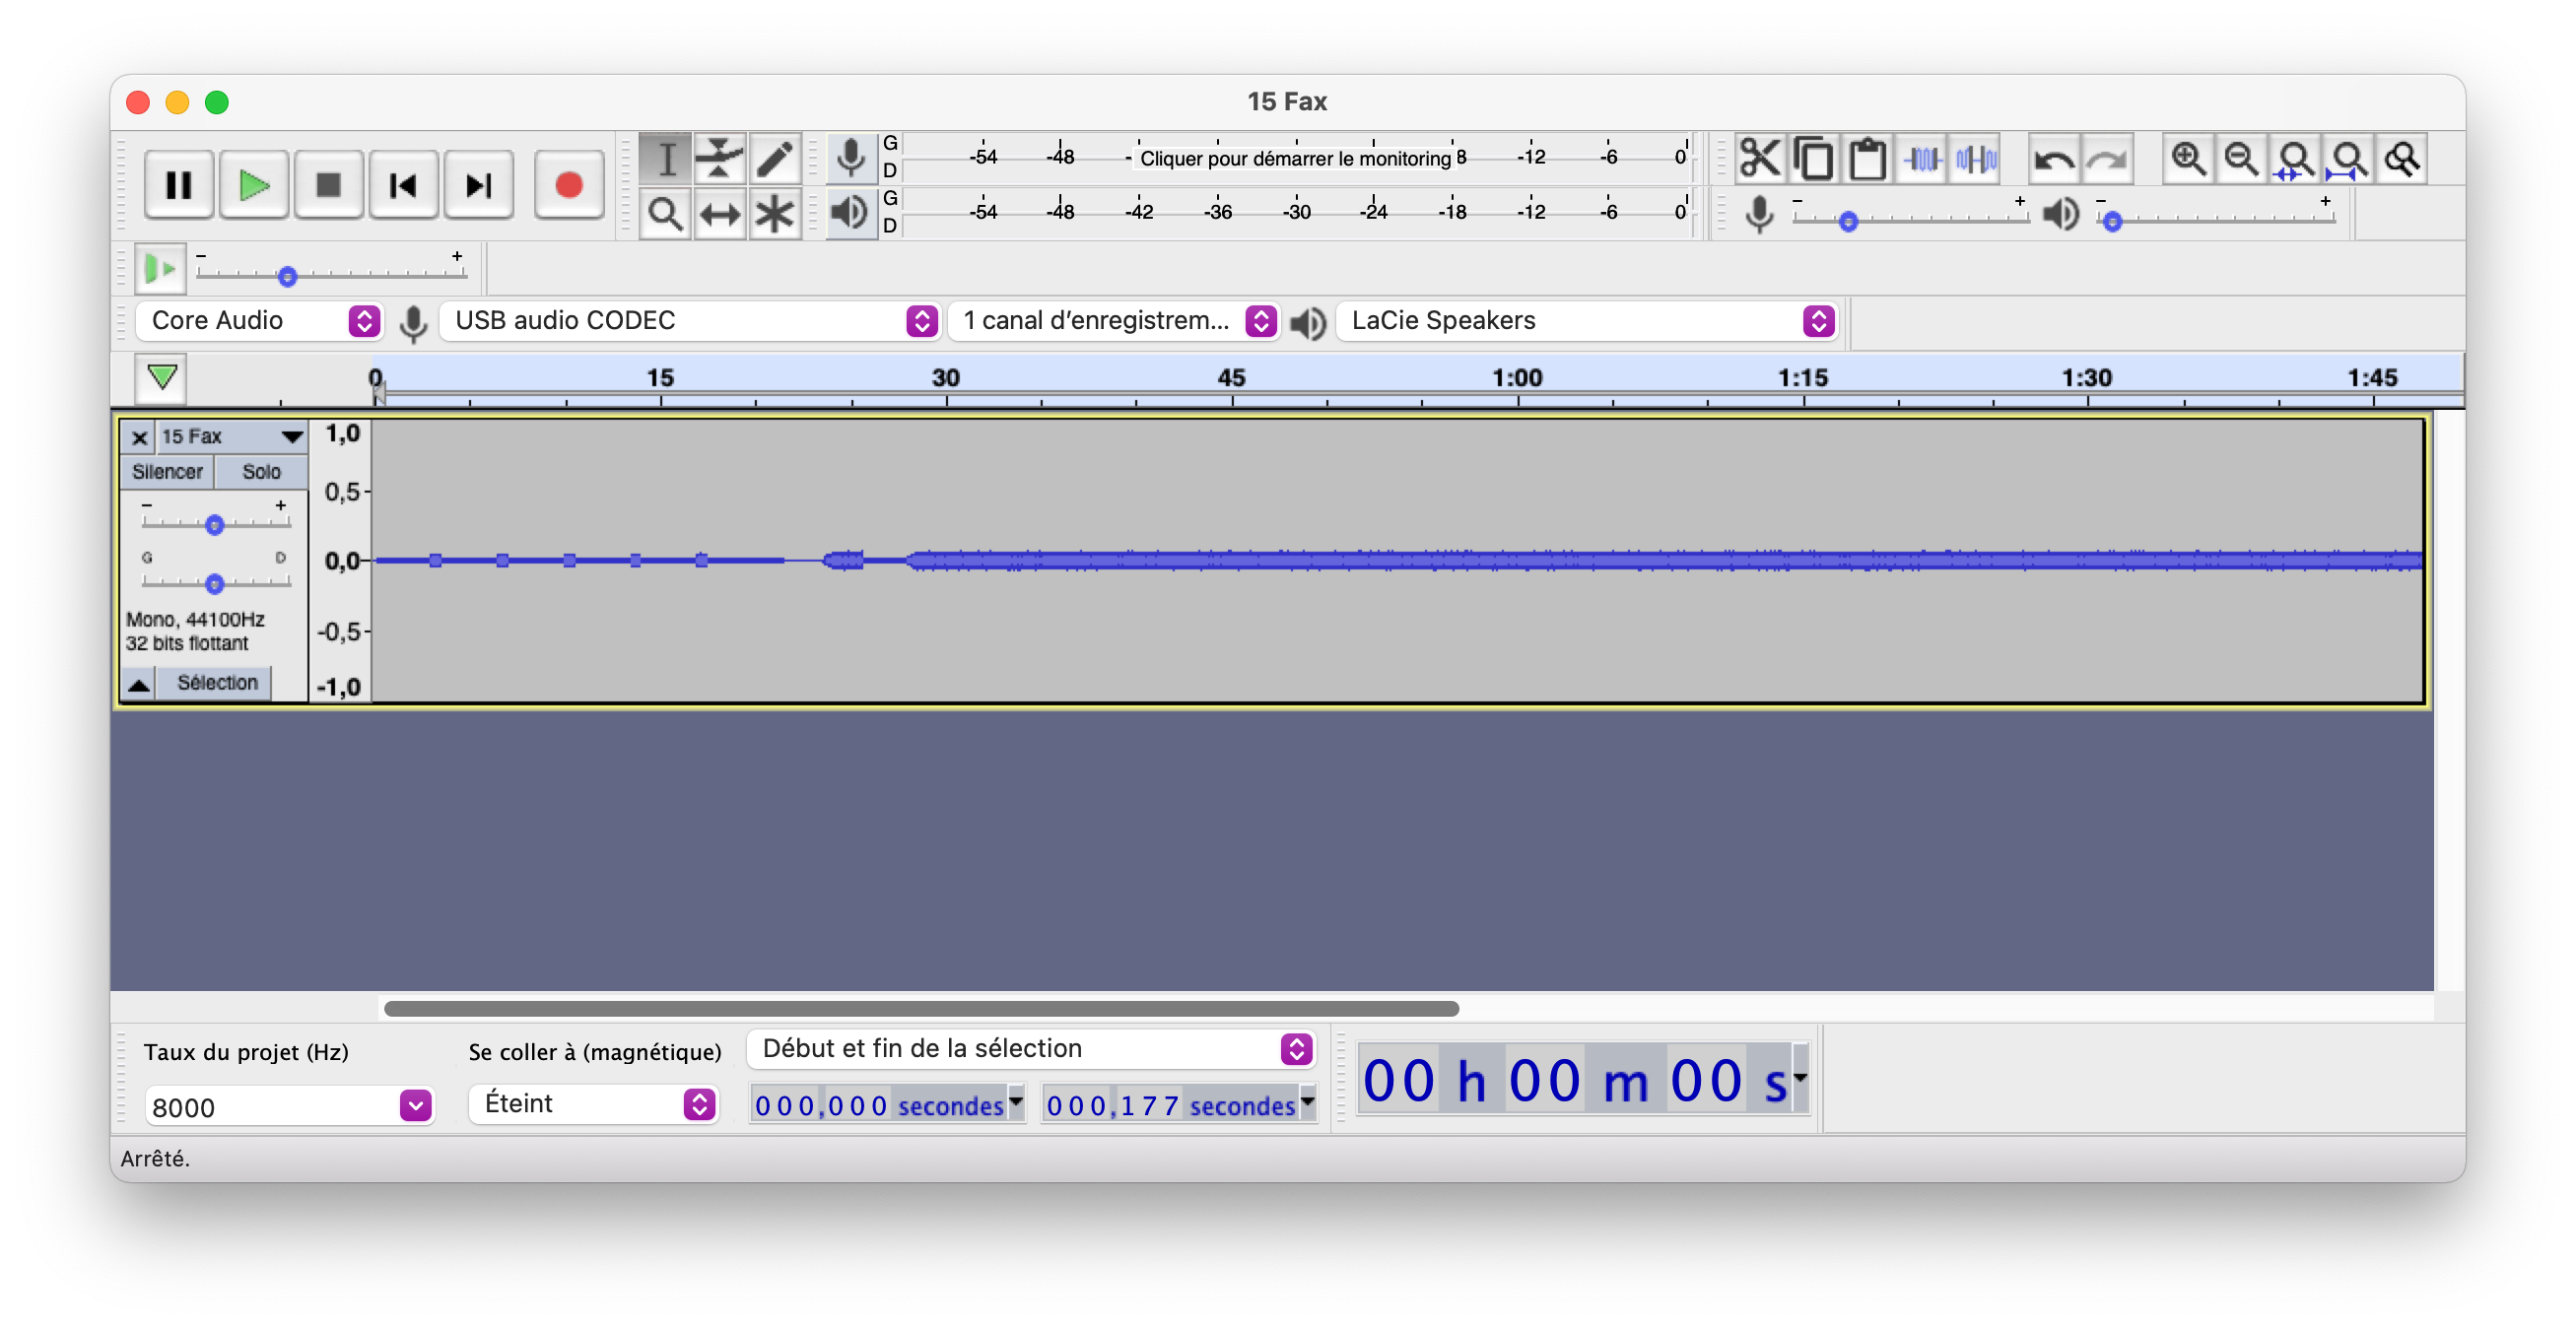Click to start monitoring on record meter
Image resolution: width=2576 pixels, height=1328 pixels.
pyautogui.click(x=1296, y=158)
